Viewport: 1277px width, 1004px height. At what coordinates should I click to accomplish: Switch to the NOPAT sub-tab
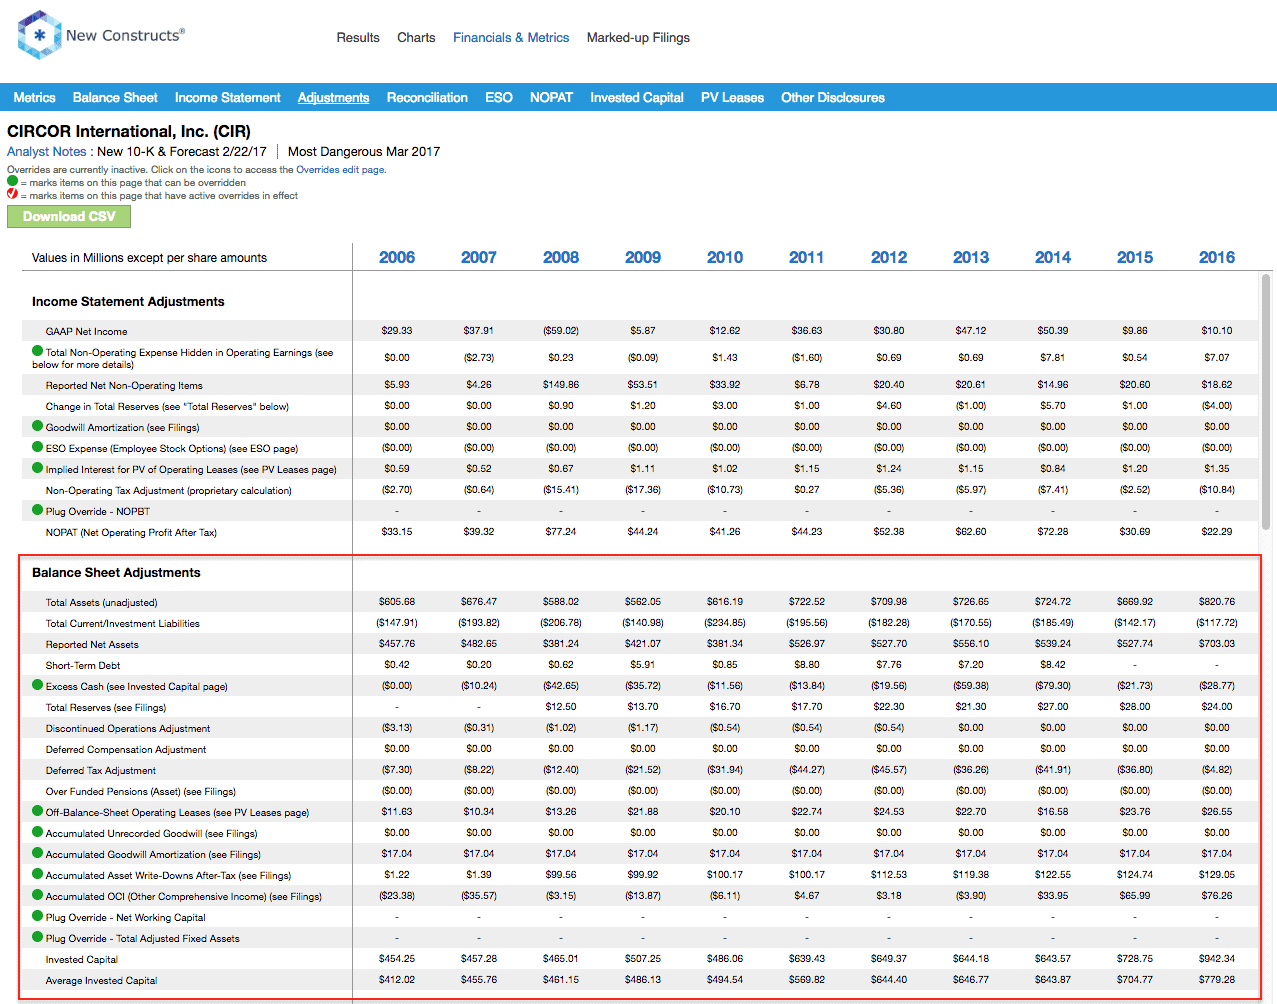pyautogui.click(x=551, y=97)
